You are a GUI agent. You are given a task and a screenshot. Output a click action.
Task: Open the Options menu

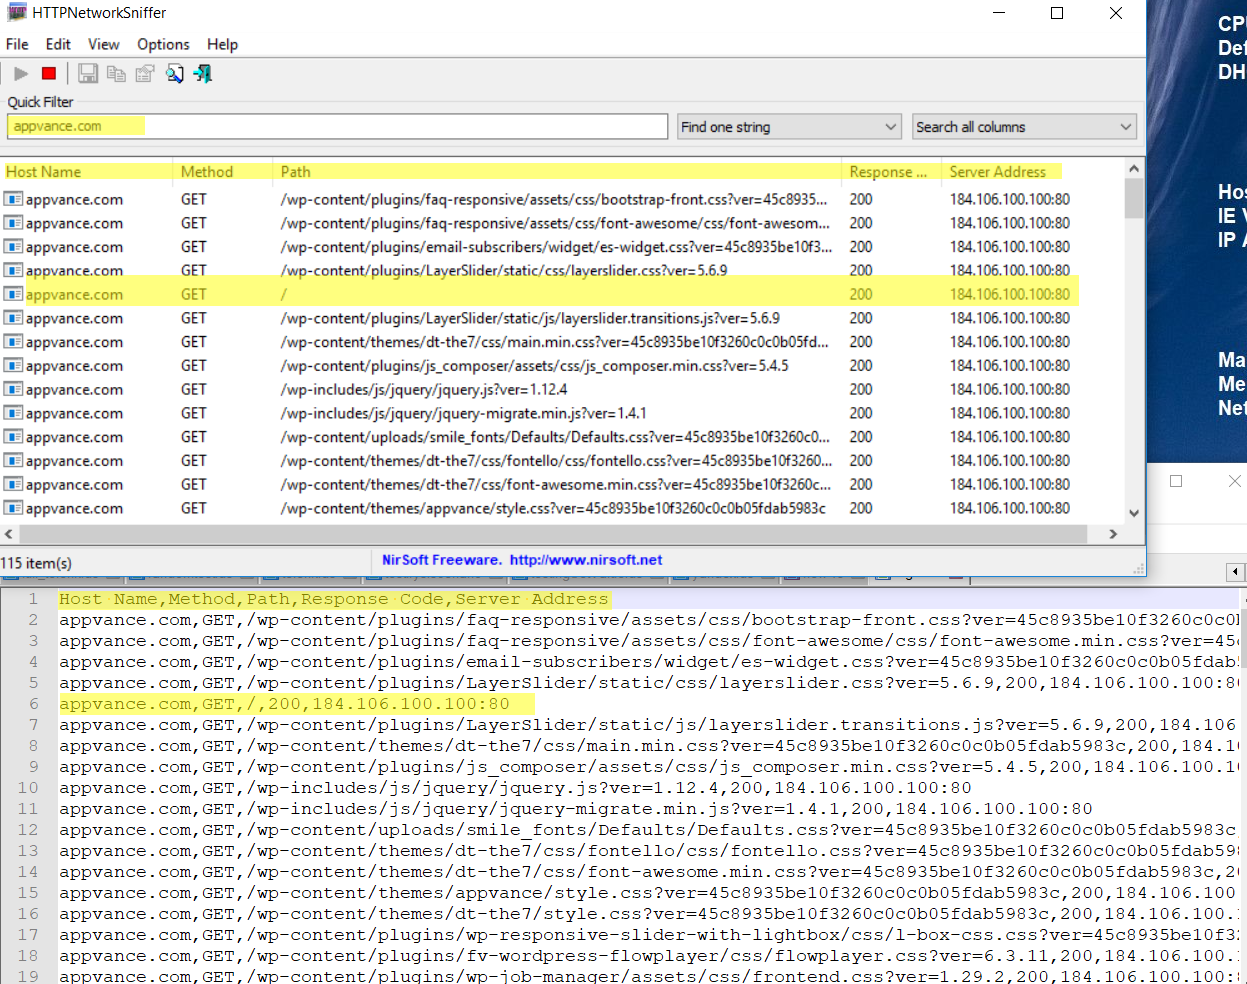click(x=163, y=44)
